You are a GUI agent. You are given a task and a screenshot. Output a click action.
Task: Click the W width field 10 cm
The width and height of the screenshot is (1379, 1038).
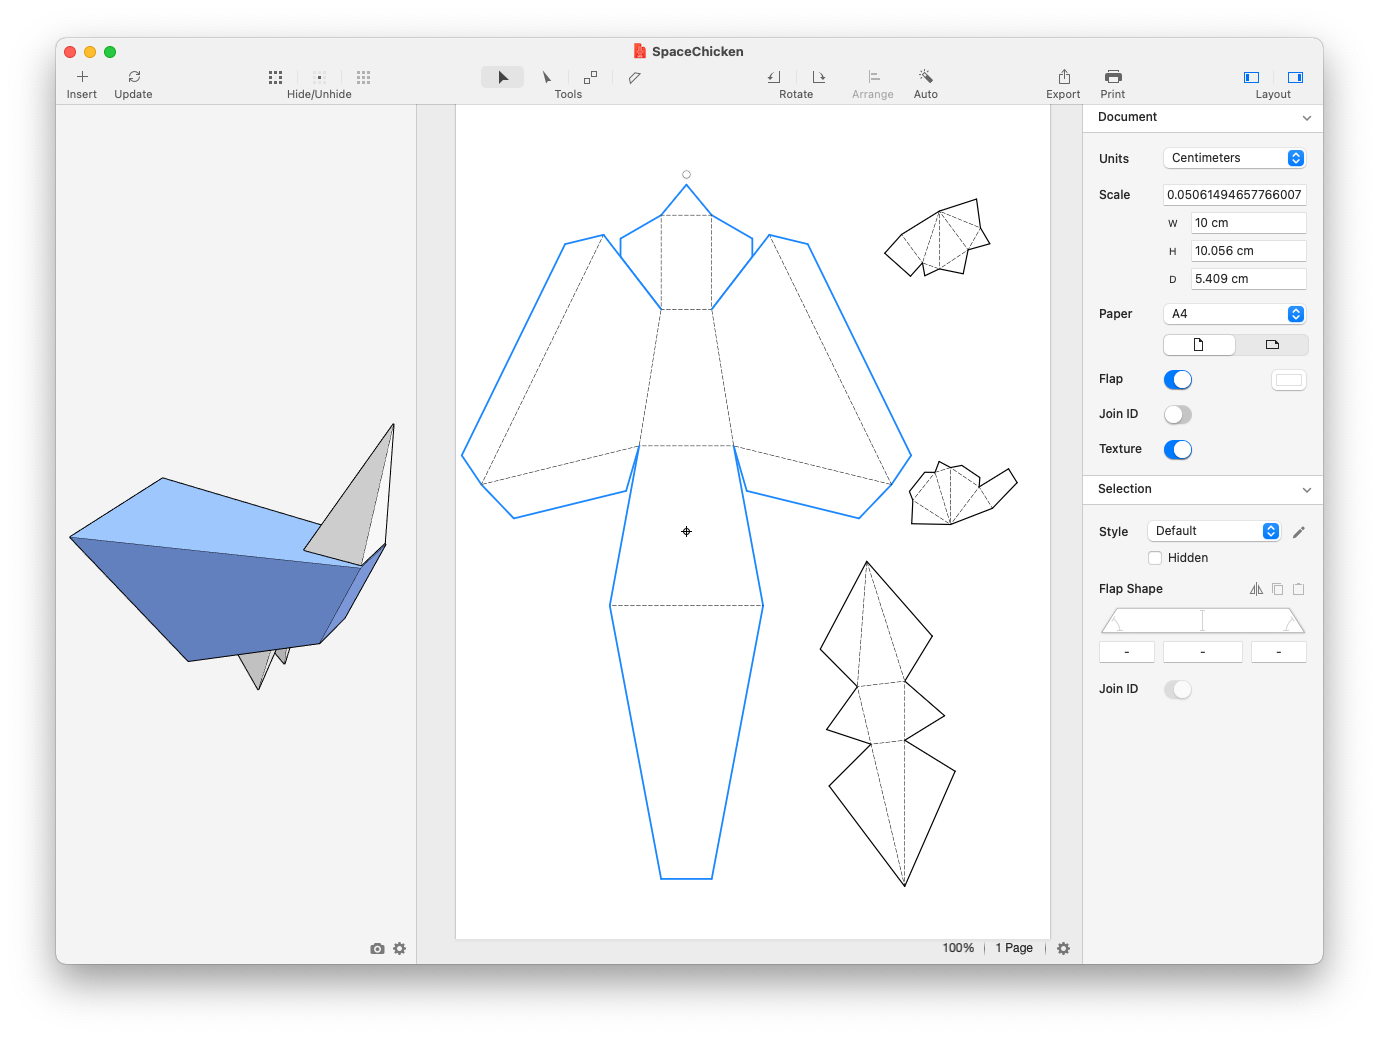(1249, 223)
